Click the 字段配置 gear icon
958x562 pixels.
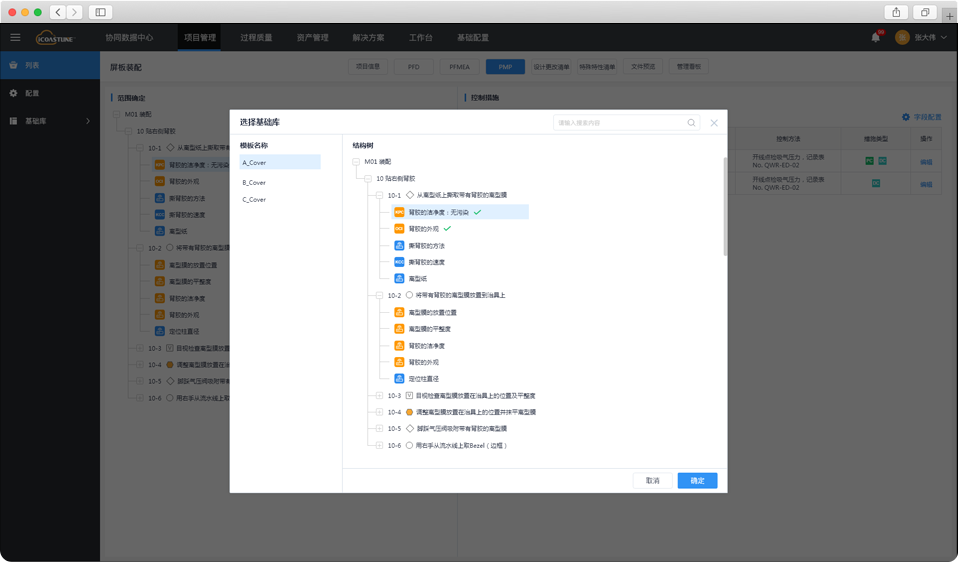pyautogui.click(x=905, y=117)
